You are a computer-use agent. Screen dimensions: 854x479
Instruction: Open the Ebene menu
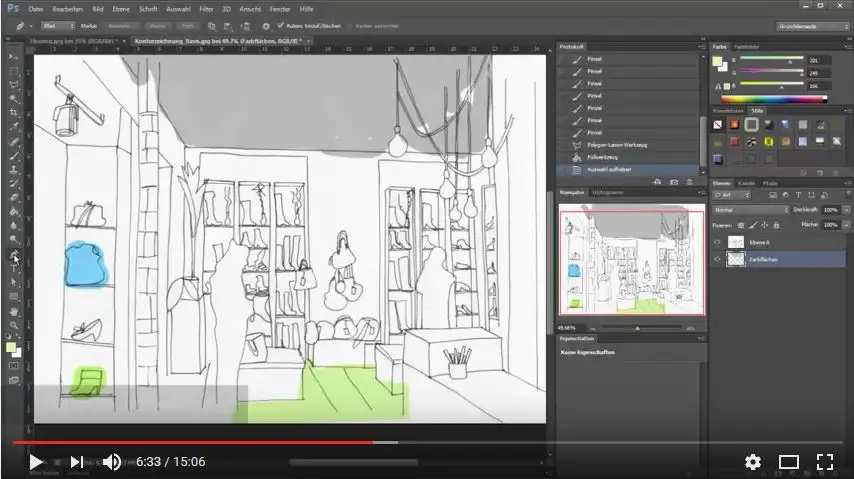click(121, 9)
